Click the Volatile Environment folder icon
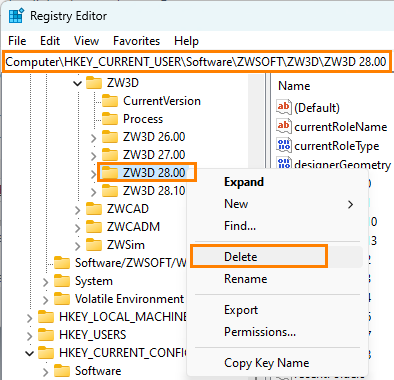The height and width of the screenshot is (380, 394). click(62, 299)
